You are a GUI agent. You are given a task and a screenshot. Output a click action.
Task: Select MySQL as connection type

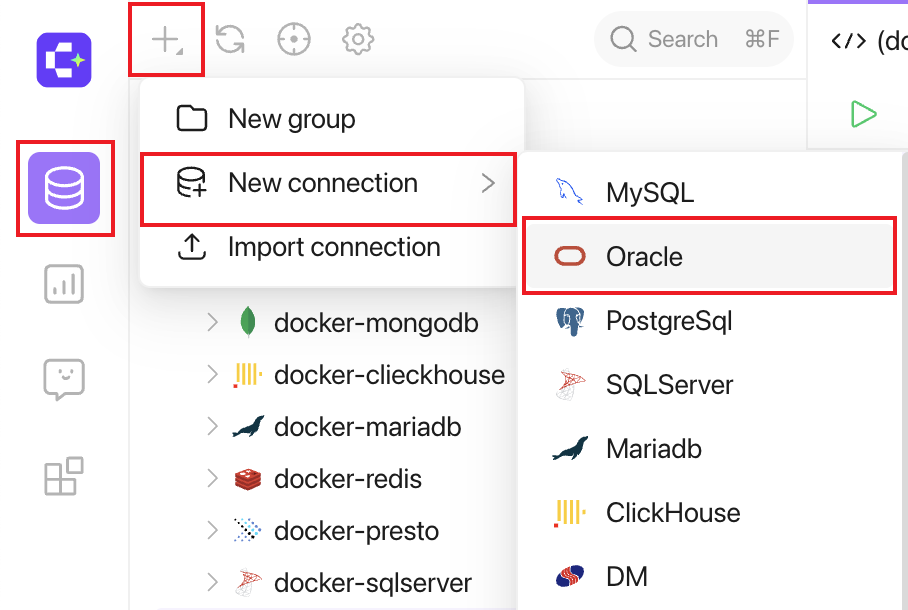pyautogui.click(x=709, y=192)
